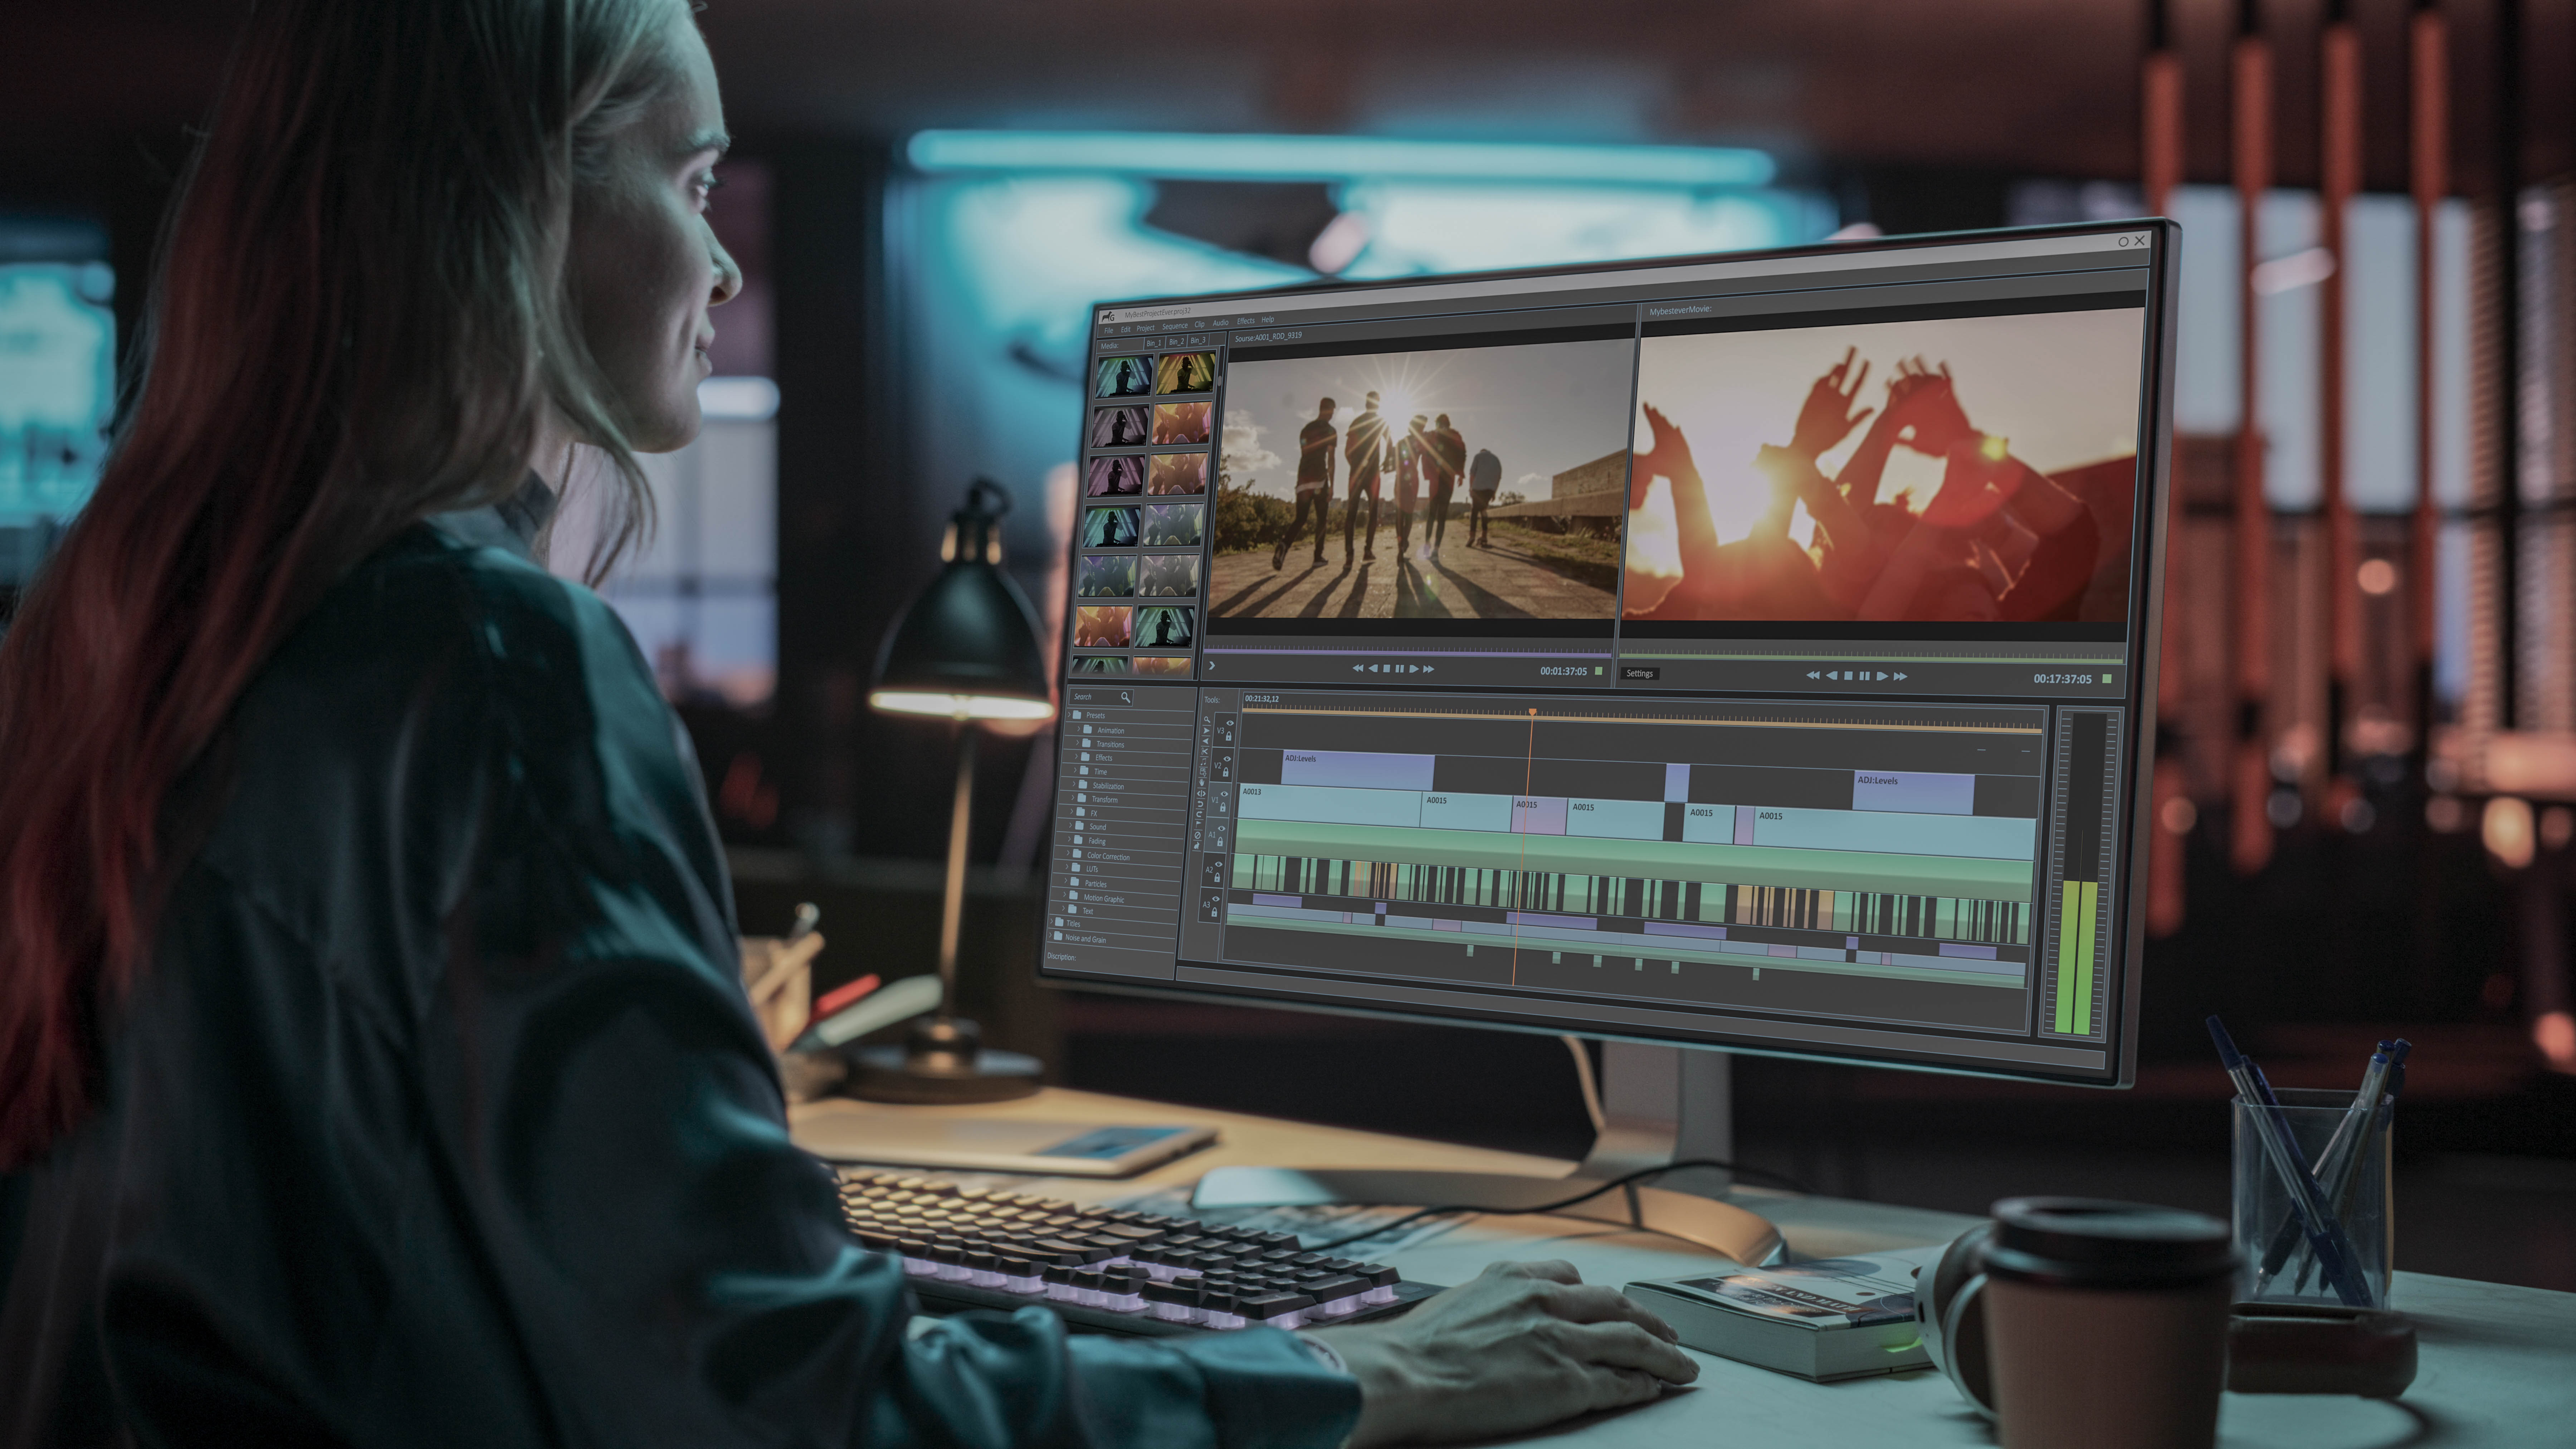Select the right-pointing arrow selection tool
Screen dimensions: 2576x1449
1207,731
